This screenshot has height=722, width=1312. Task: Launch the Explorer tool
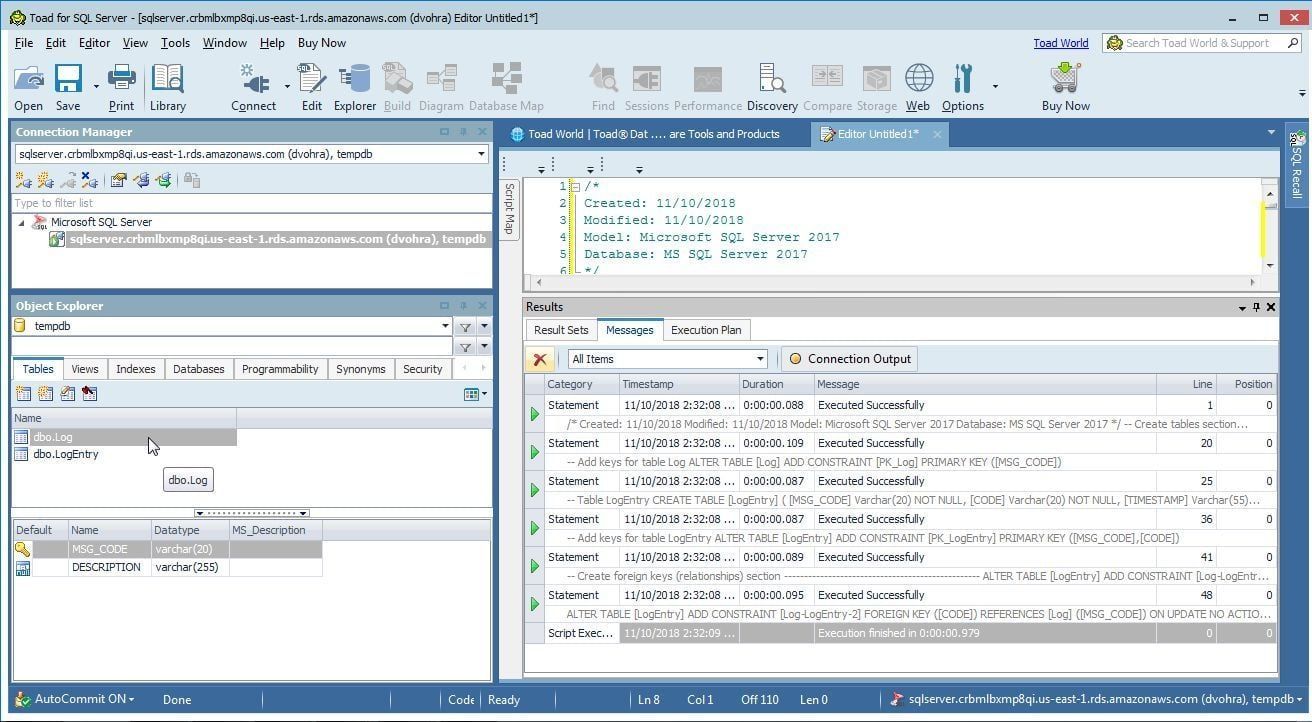pyautogui.click(x=354, y=87)
